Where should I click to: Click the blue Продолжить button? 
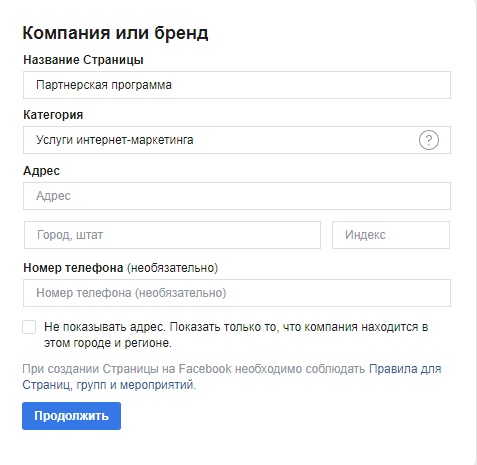tap(71, 416)
